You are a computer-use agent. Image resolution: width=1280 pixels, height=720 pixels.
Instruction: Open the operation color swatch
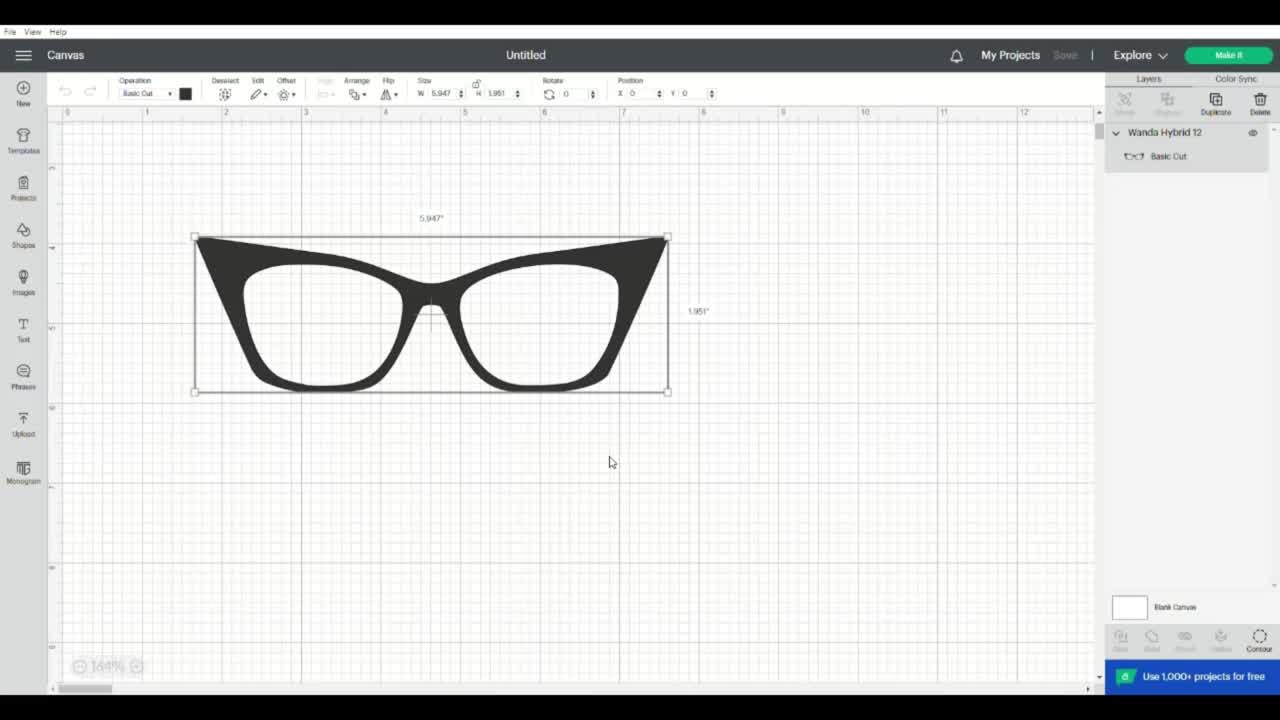tap(185, 94)
